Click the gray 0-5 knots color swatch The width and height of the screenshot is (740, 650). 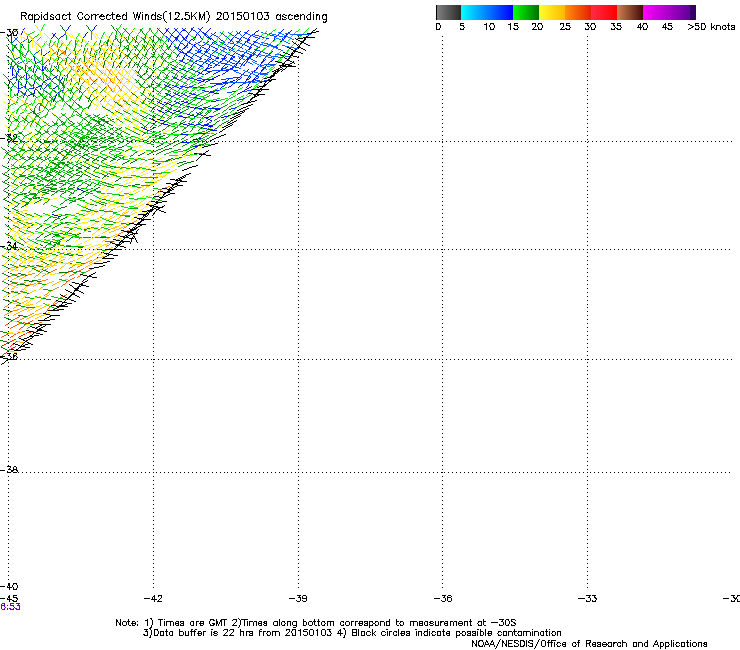point(448,12)
